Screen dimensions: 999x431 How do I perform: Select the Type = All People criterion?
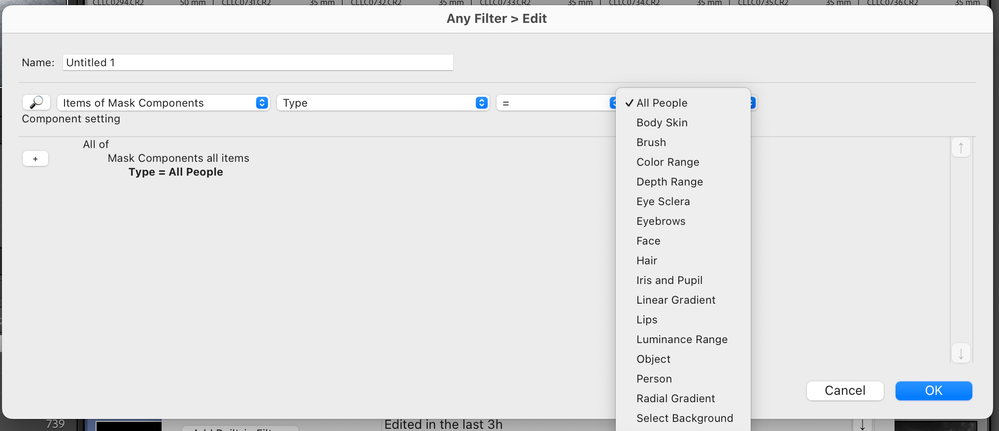176,172
